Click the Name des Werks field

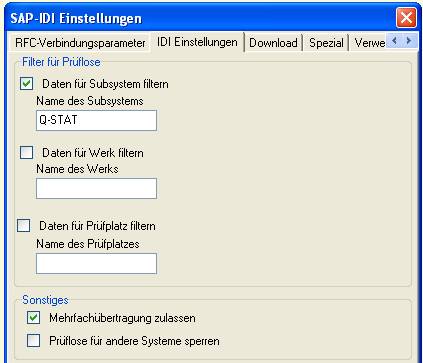(96, 188)
